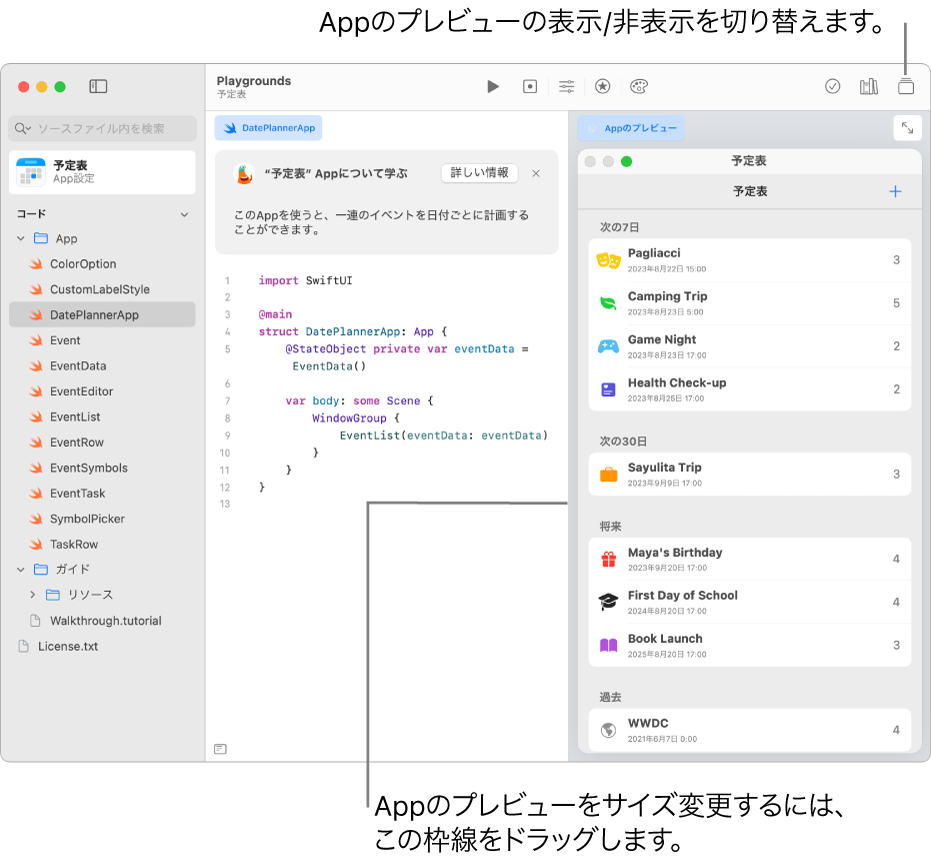The image size is (931, 862).
Task: Select DatePlannerApp file in sidebar
Action: pos(102,315)
